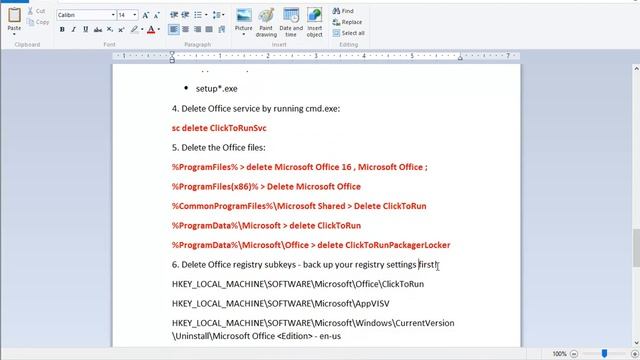Click the Paste clipboard icon
The width and height of the screenshot is (640, 360).
point(14,16)
